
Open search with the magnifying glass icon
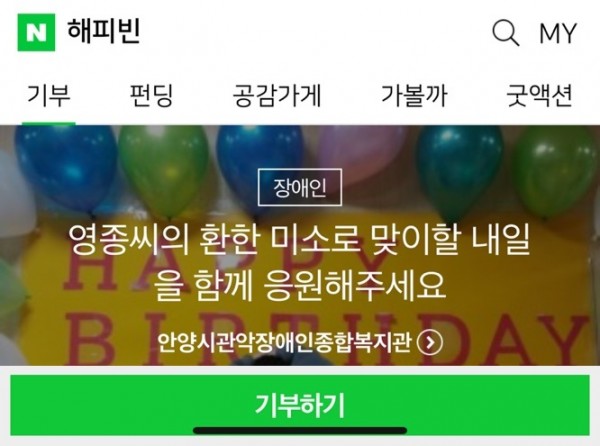pyautogui.click(x=505, y=33)
